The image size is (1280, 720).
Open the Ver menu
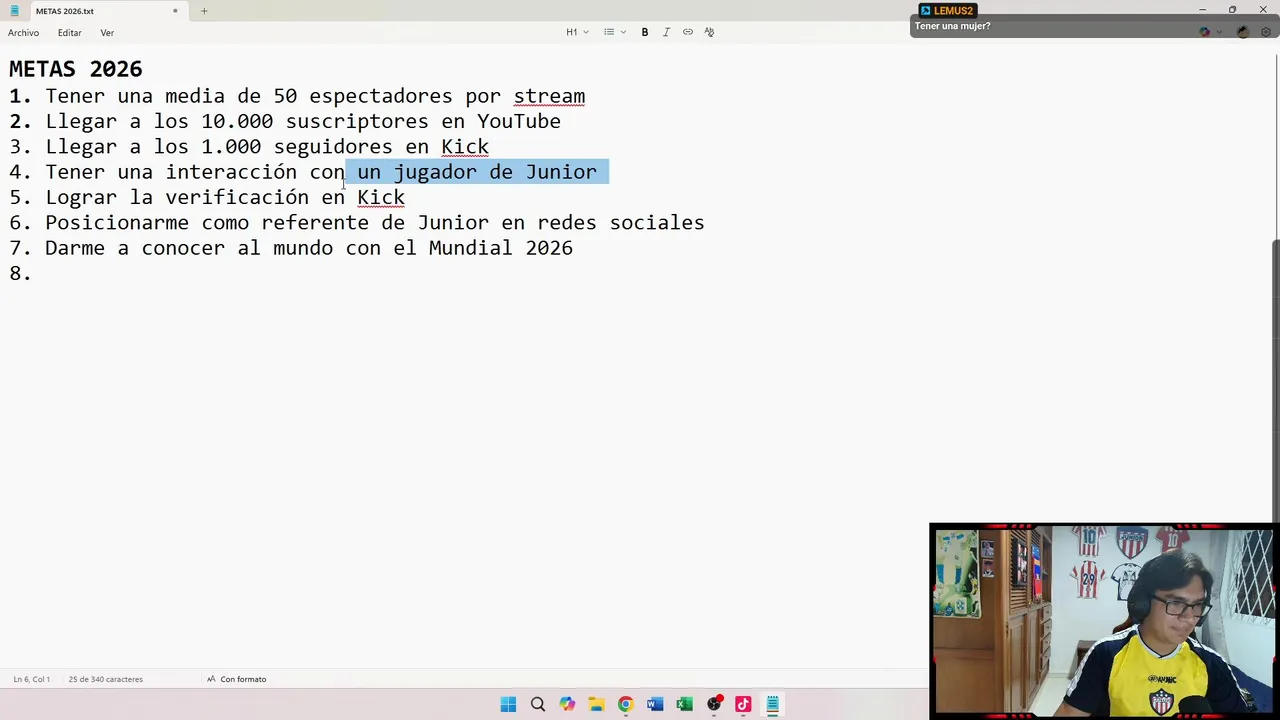(107, 33)
